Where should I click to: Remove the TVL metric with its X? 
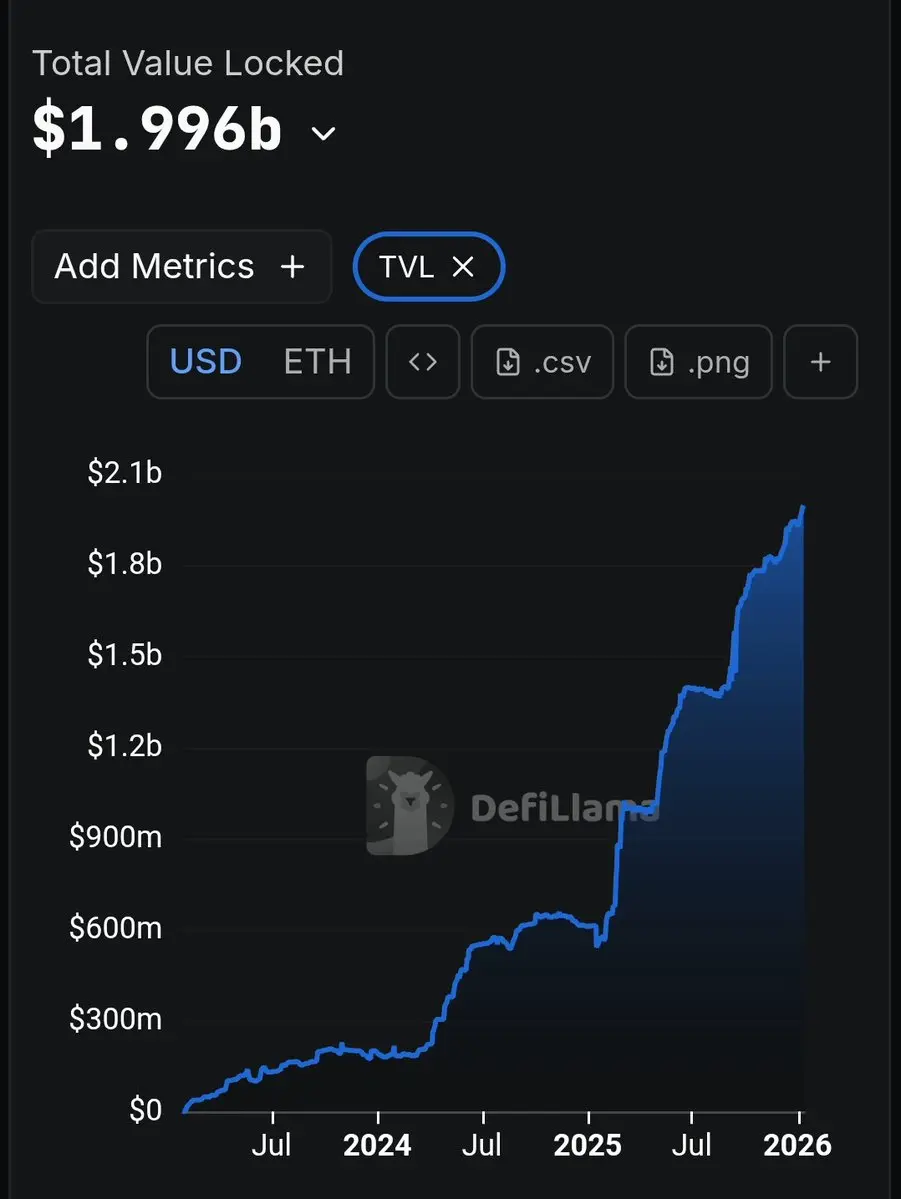click(x=463, y=266)
